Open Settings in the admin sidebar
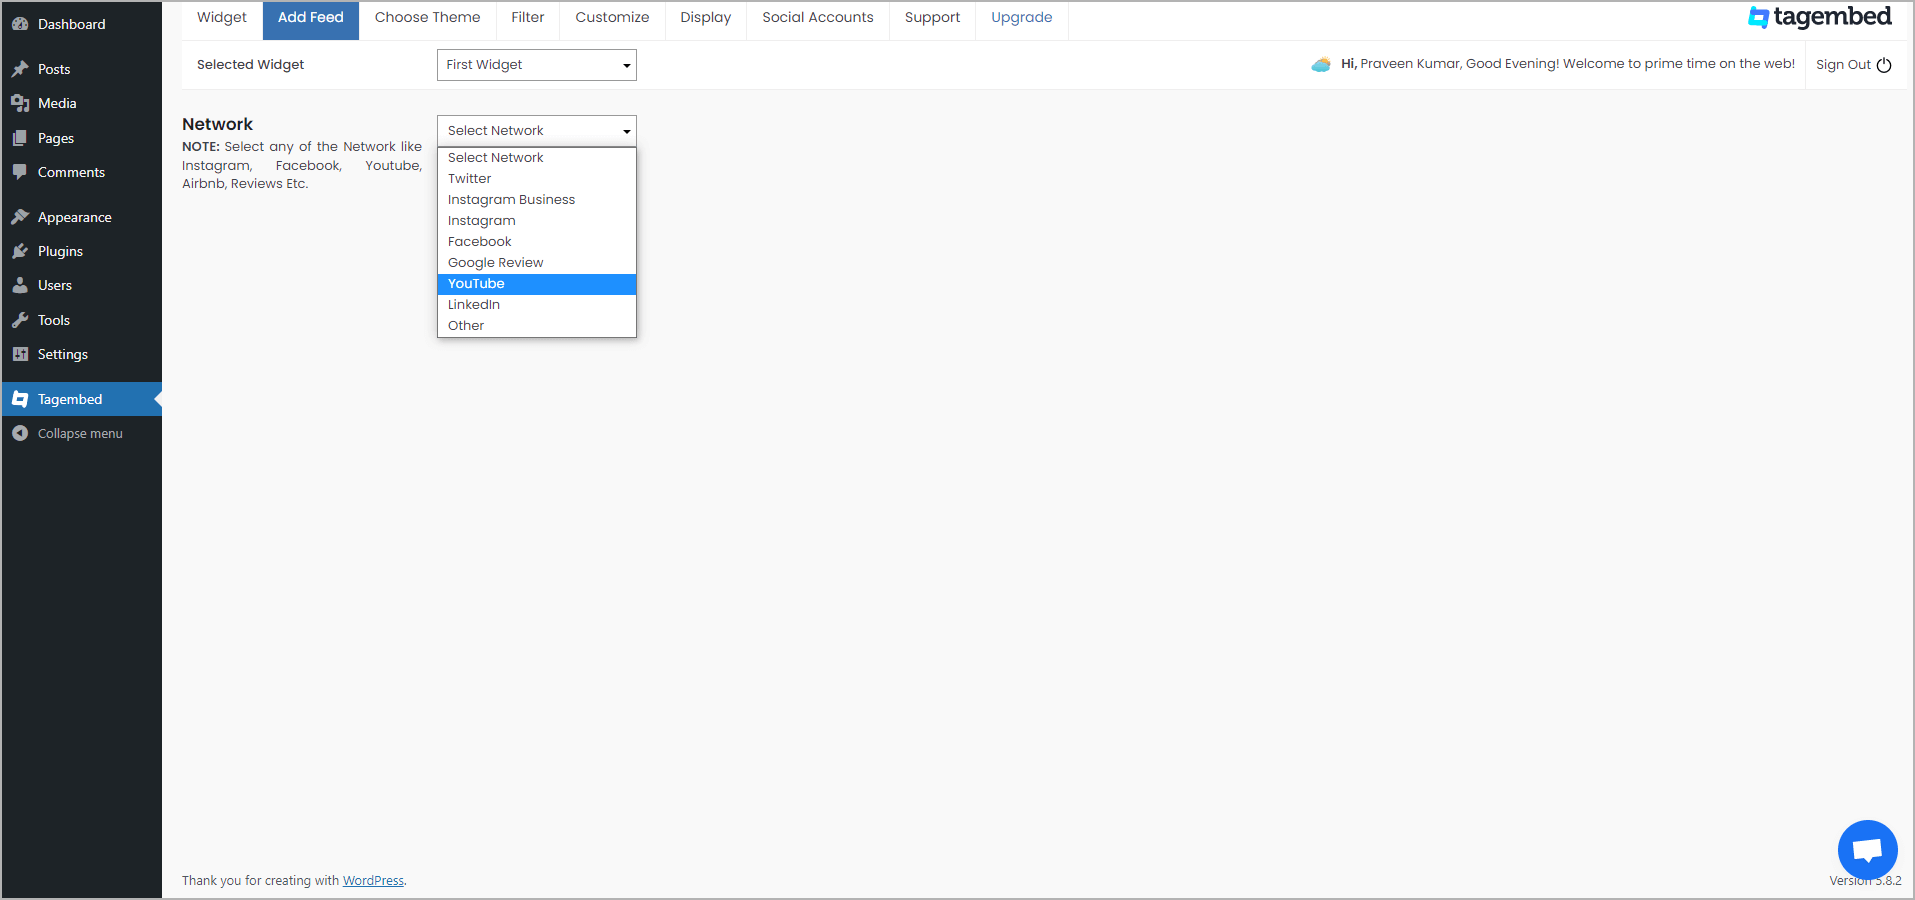 (81, 354)
